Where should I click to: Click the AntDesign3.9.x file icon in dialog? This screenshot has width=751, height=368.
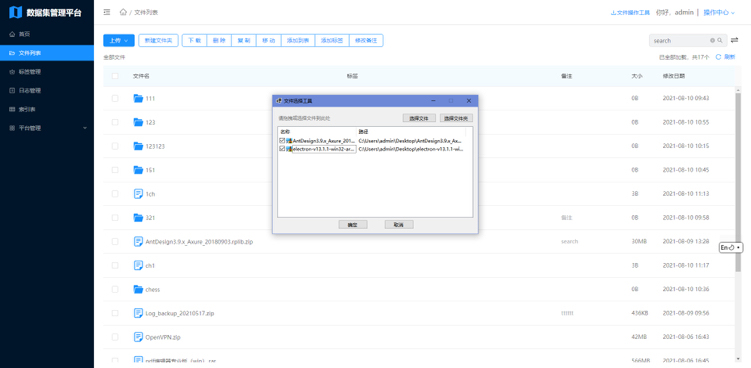point(289,141)
